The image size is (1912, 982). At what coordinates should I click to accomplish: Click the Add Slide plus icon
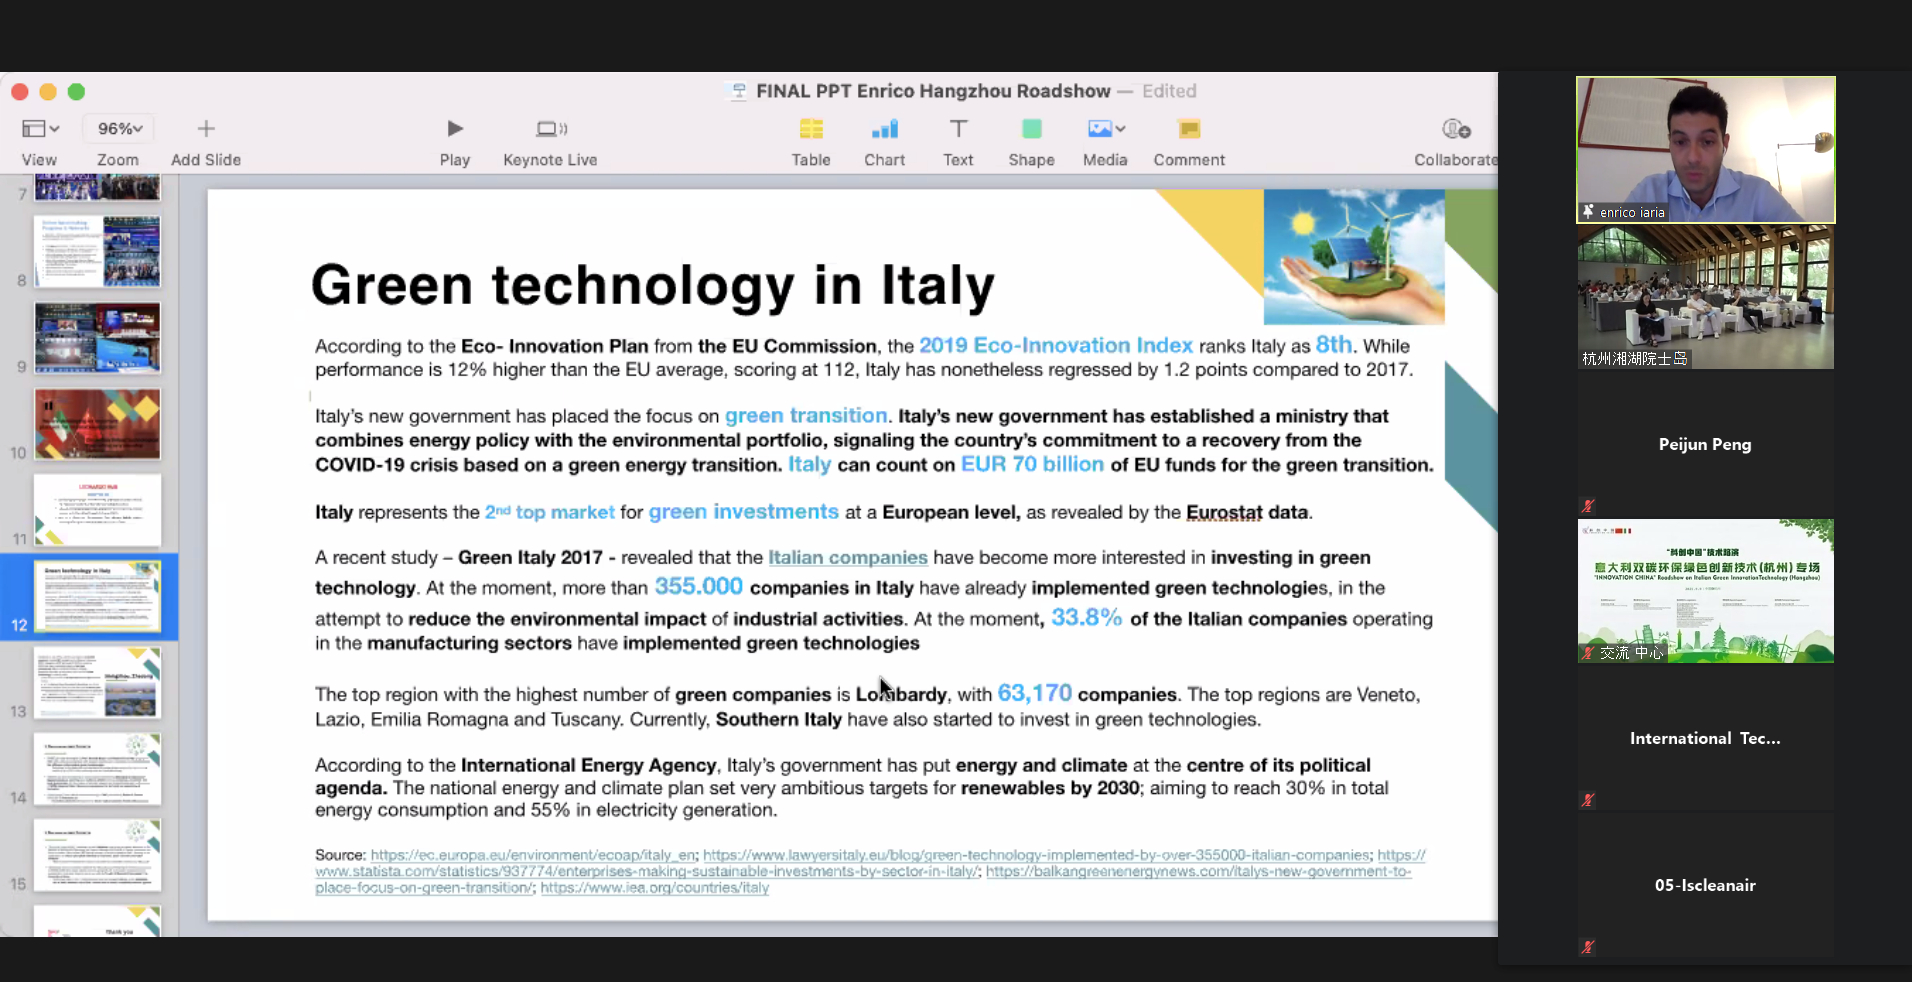tap(206, 129)
